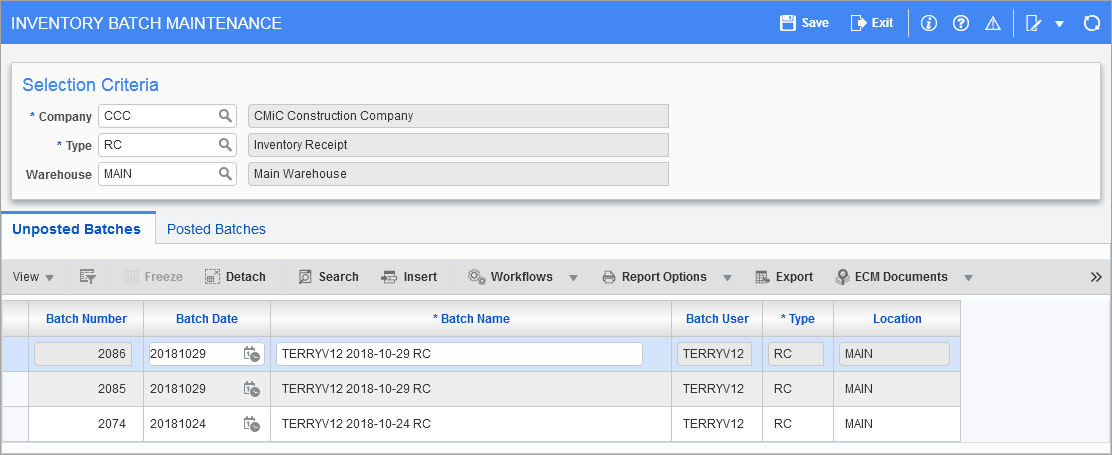1112x455 pixels.
Task: Open the information icon in header
Action: point(928,23)
